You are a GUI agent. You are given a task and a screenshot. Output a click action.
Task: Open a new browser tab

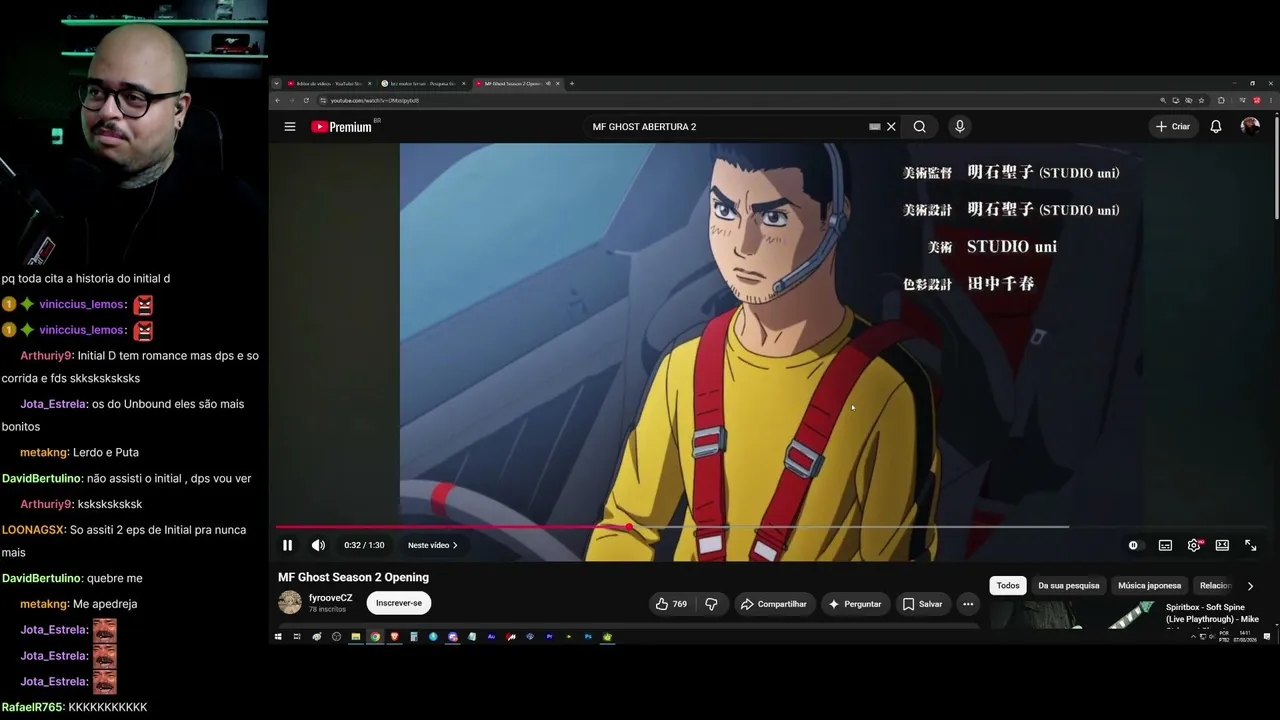click(572, 84)
